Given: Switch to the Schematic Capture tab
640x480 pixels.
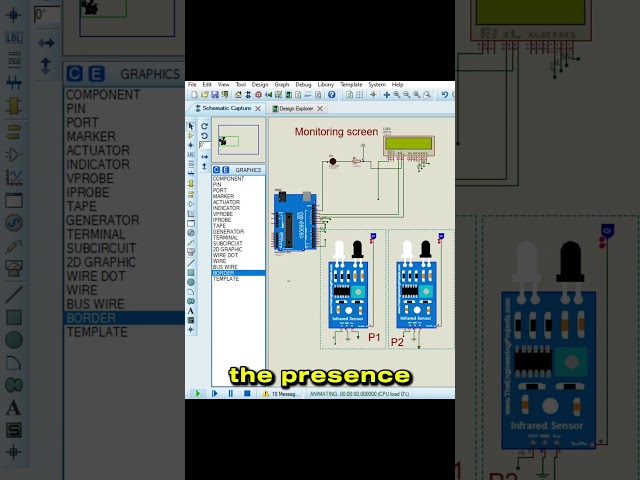Looking at the screenshot, I should [x=227, y=108].
